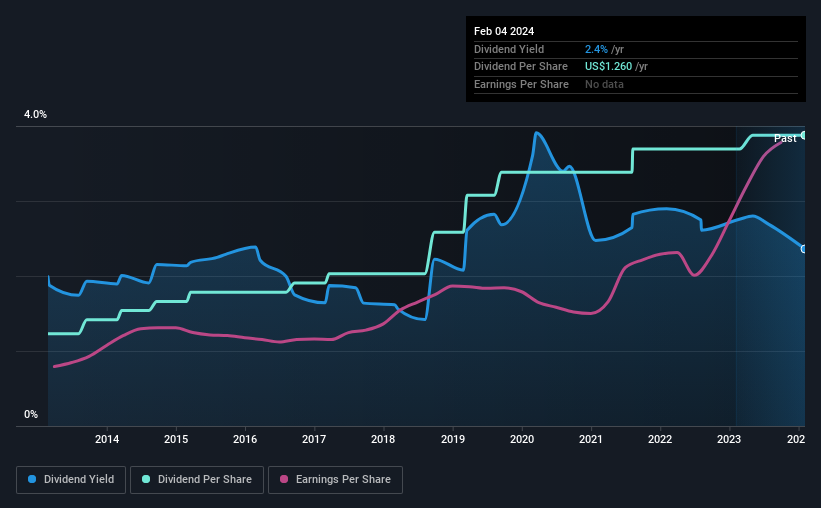The image size is (821, 508).
Task: Toggle the Earnings Per Share legend button
Action: pos(335,480)
